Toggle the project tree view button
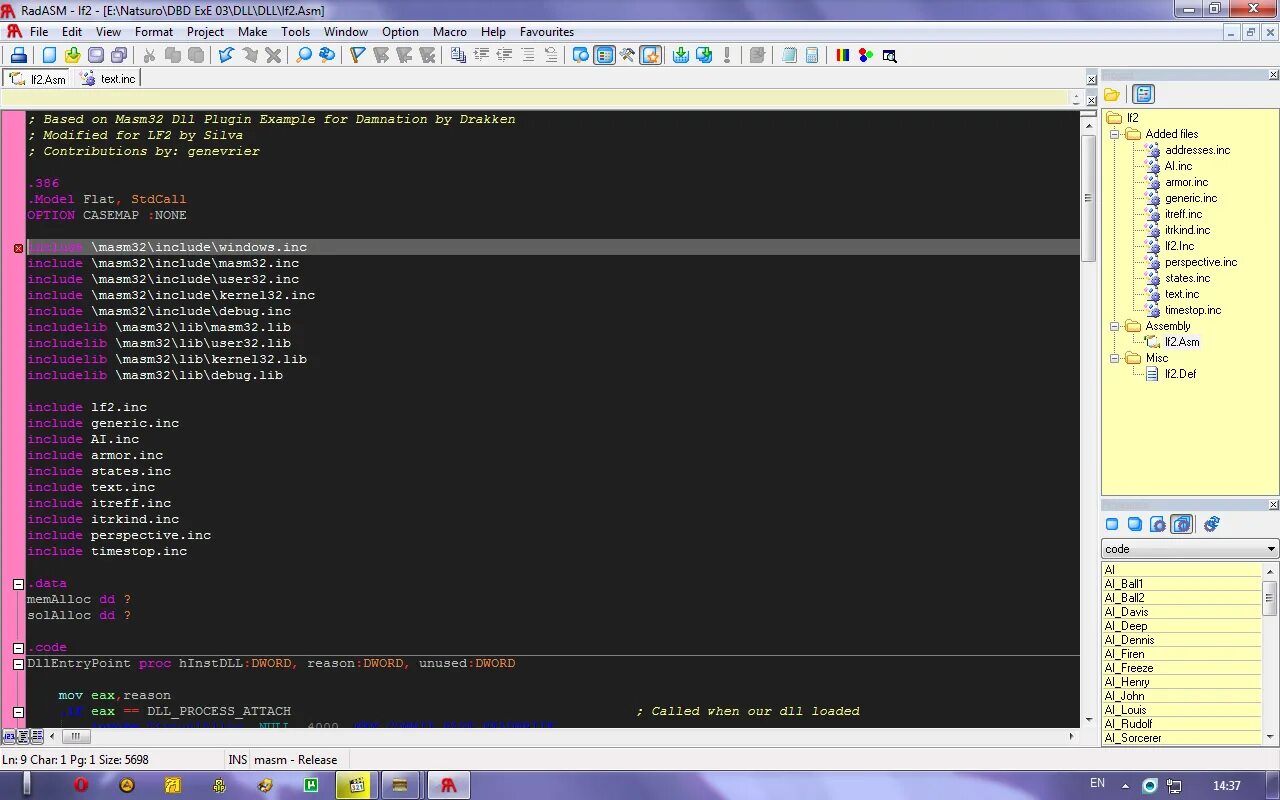The height and width of the screenshot is (800, 1280). coord(1143,94)
